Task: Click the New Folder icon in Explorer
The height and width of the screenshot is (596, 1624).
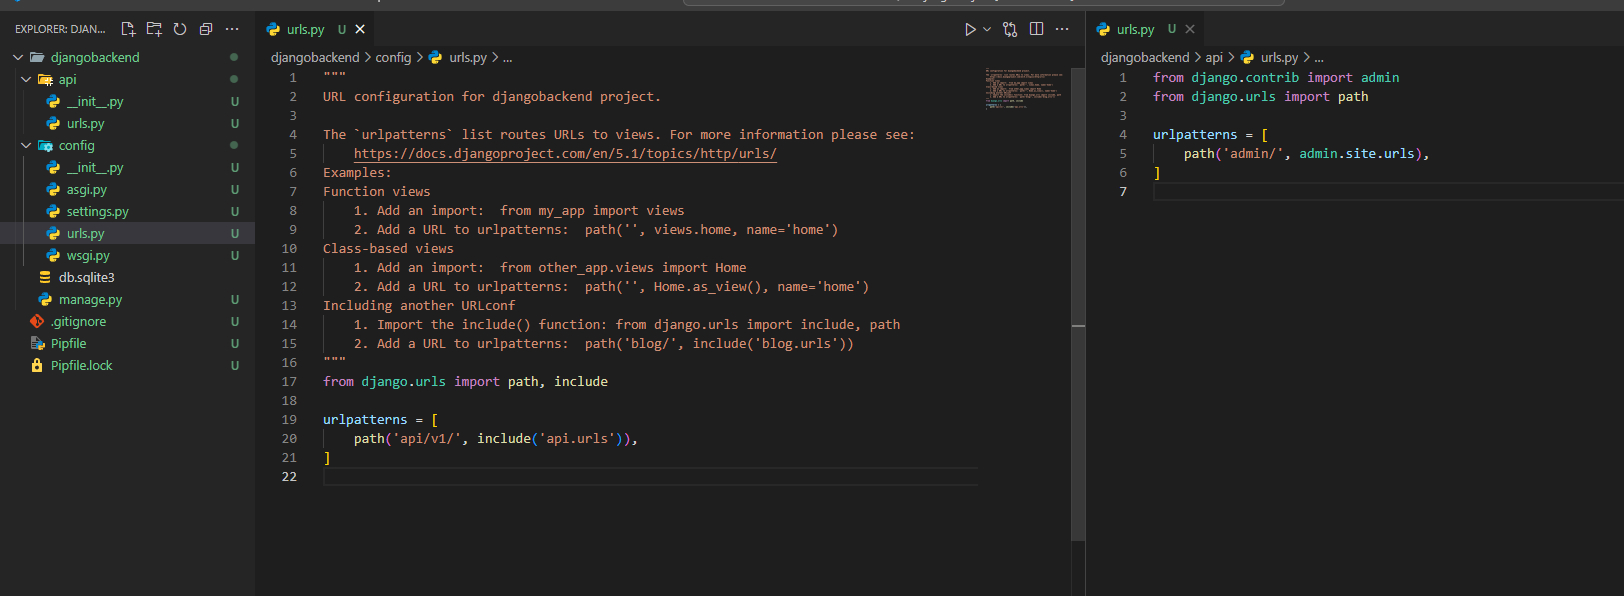Action: [x=154, y=29]
